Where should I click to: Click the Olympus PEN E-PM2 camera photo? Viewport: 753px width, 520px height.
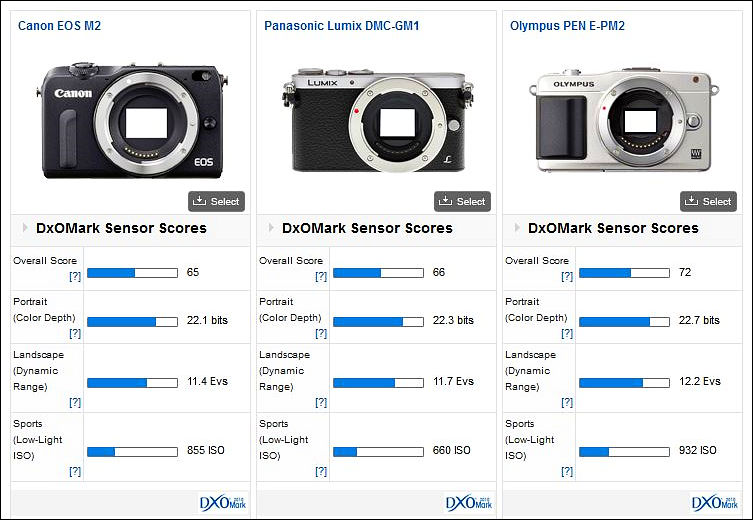(x=624, y=120)
